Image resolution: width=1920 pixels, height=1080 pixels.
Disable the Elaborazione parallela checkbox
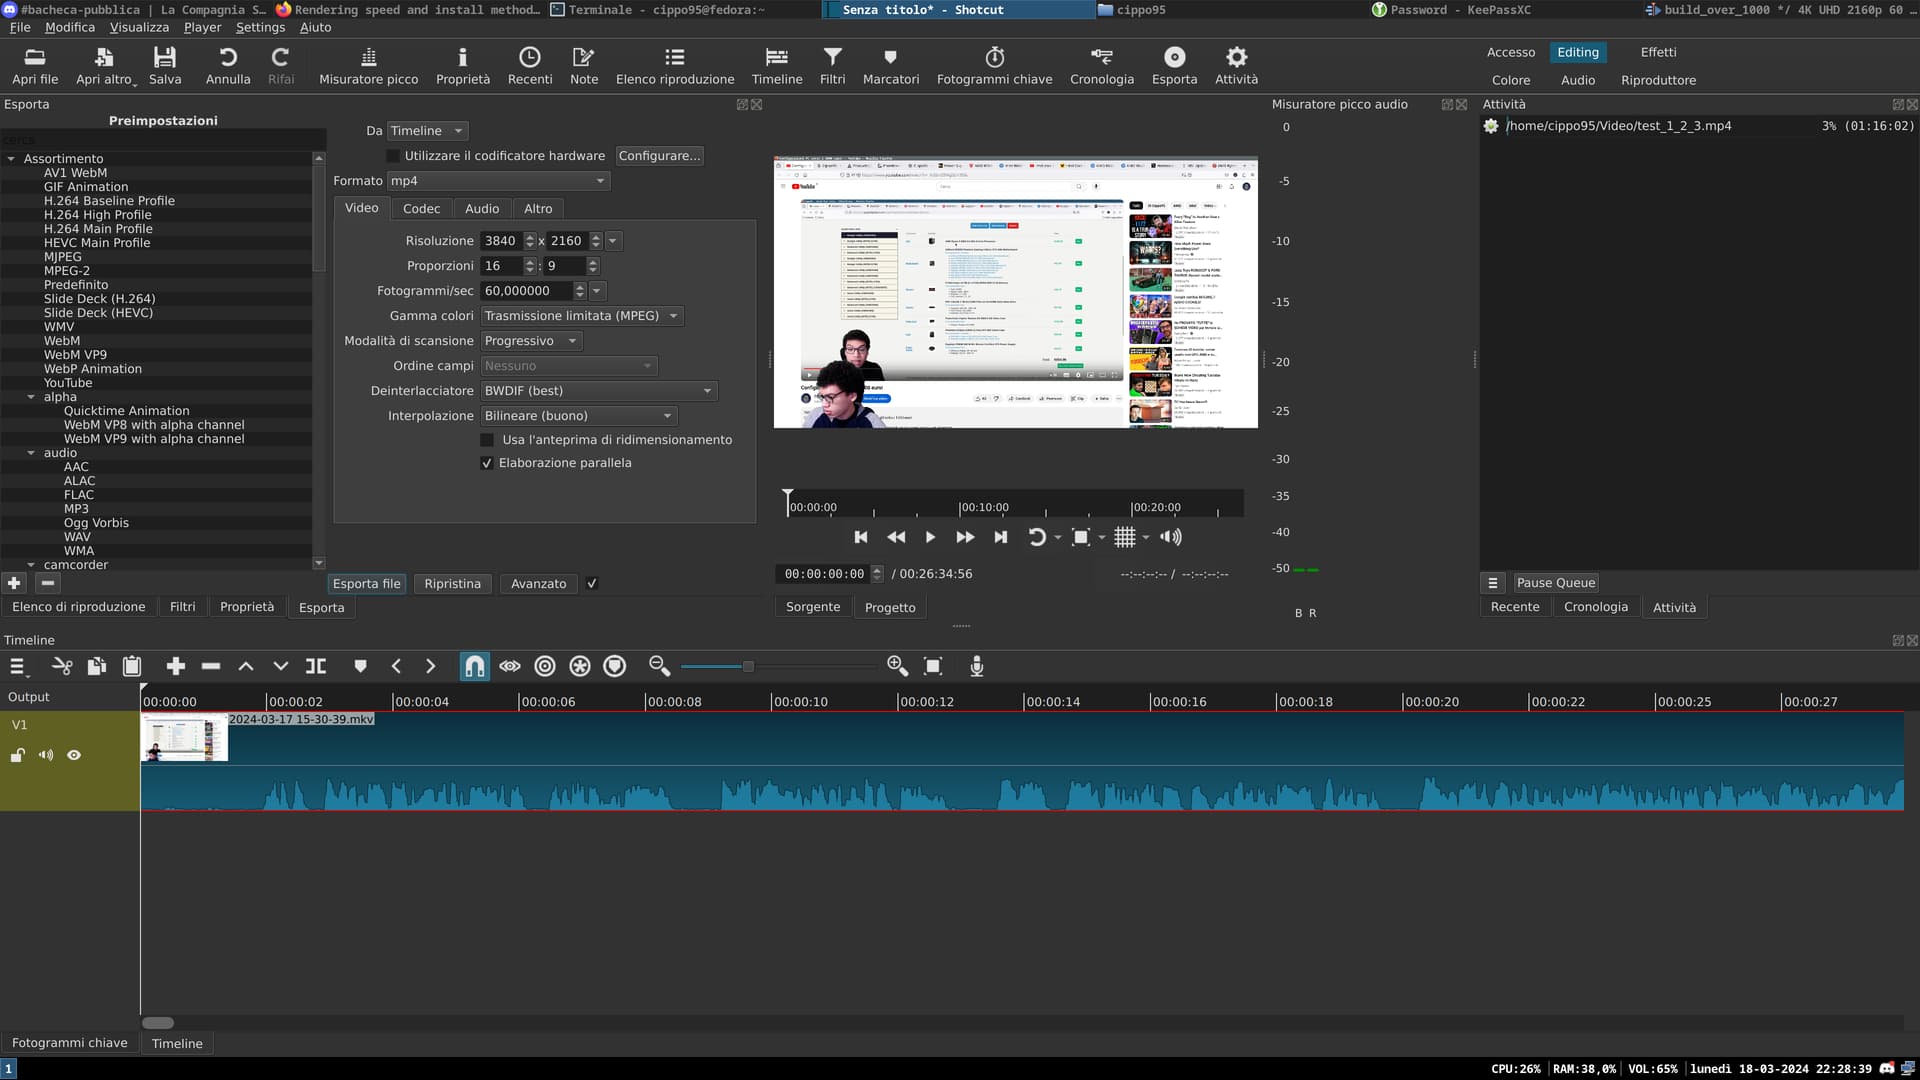(x=487, y=463)
